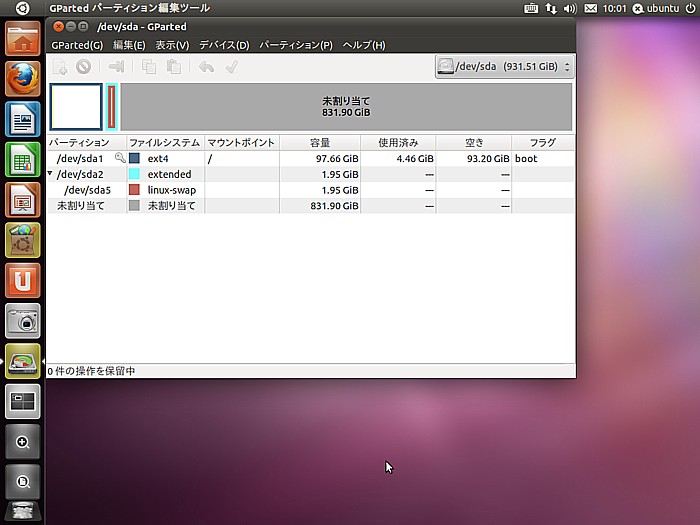Click the ext4 blue color swatch
Viewport: 700px width, 525px height.
pyautogui.click(x=134, y=158)
